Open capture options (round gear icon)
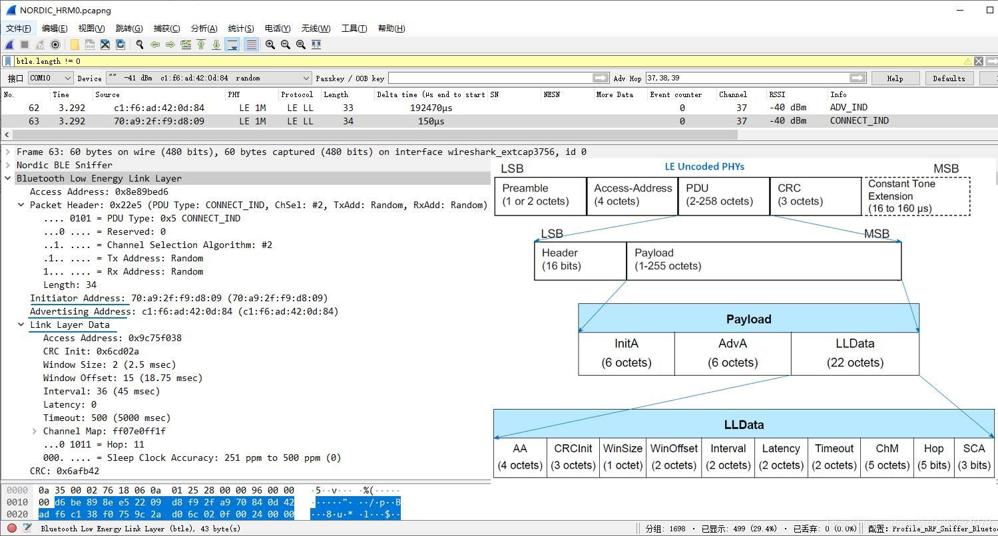 (x=55, y=45)
